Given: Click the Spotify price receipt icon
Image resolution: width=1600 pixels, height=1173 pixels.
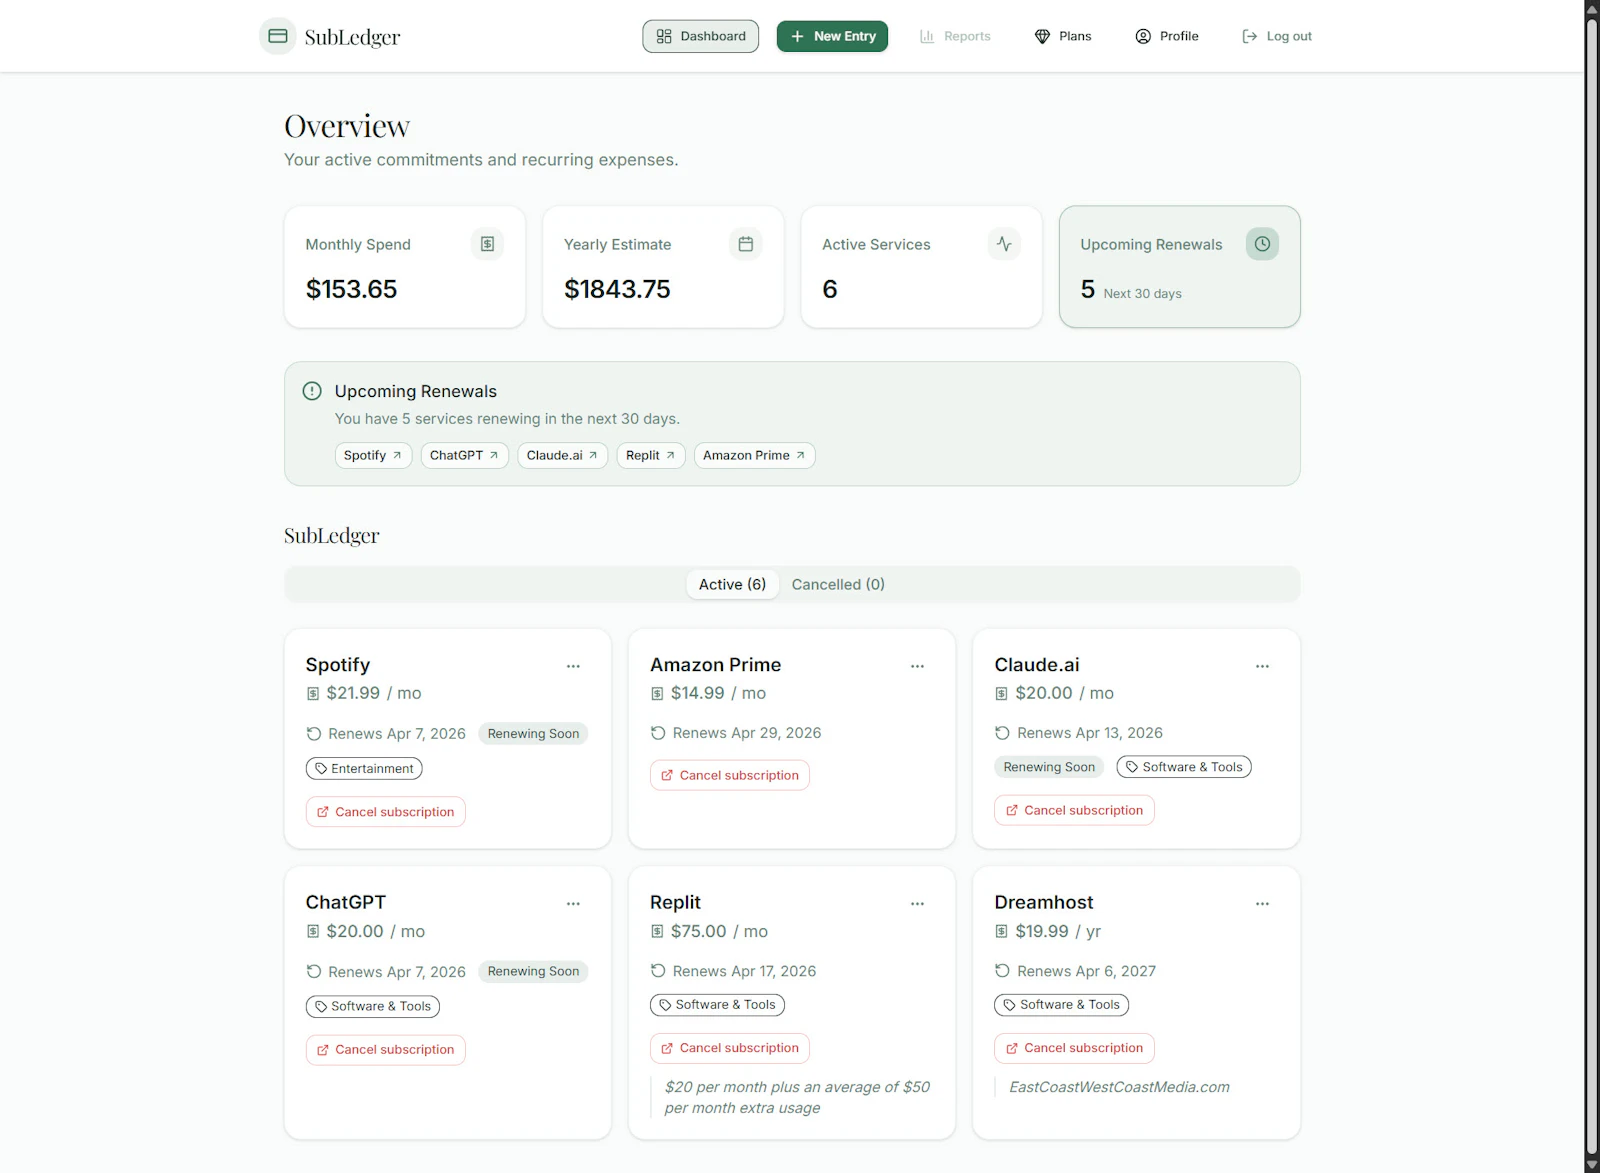Looking at the screenshot, I should (313, 694).
